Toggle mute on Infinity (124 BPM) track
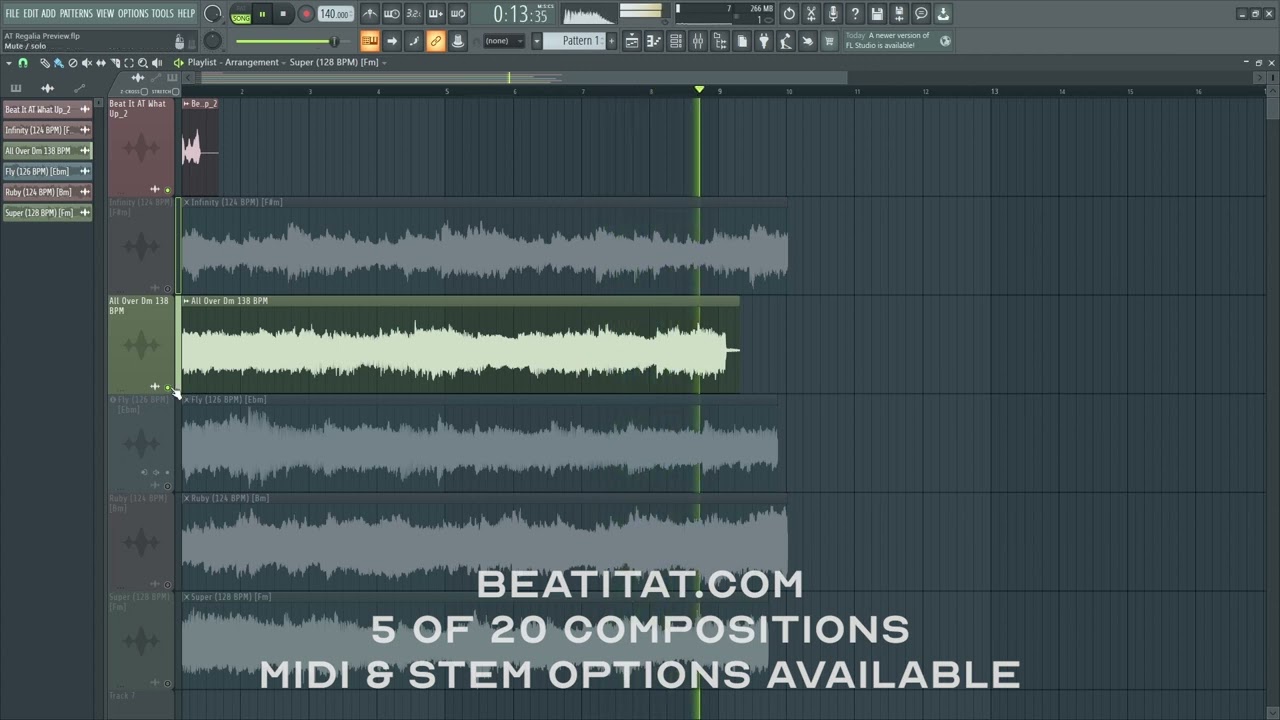The image size is (1280, 720). pyautogui.click(x=167, y=288)
